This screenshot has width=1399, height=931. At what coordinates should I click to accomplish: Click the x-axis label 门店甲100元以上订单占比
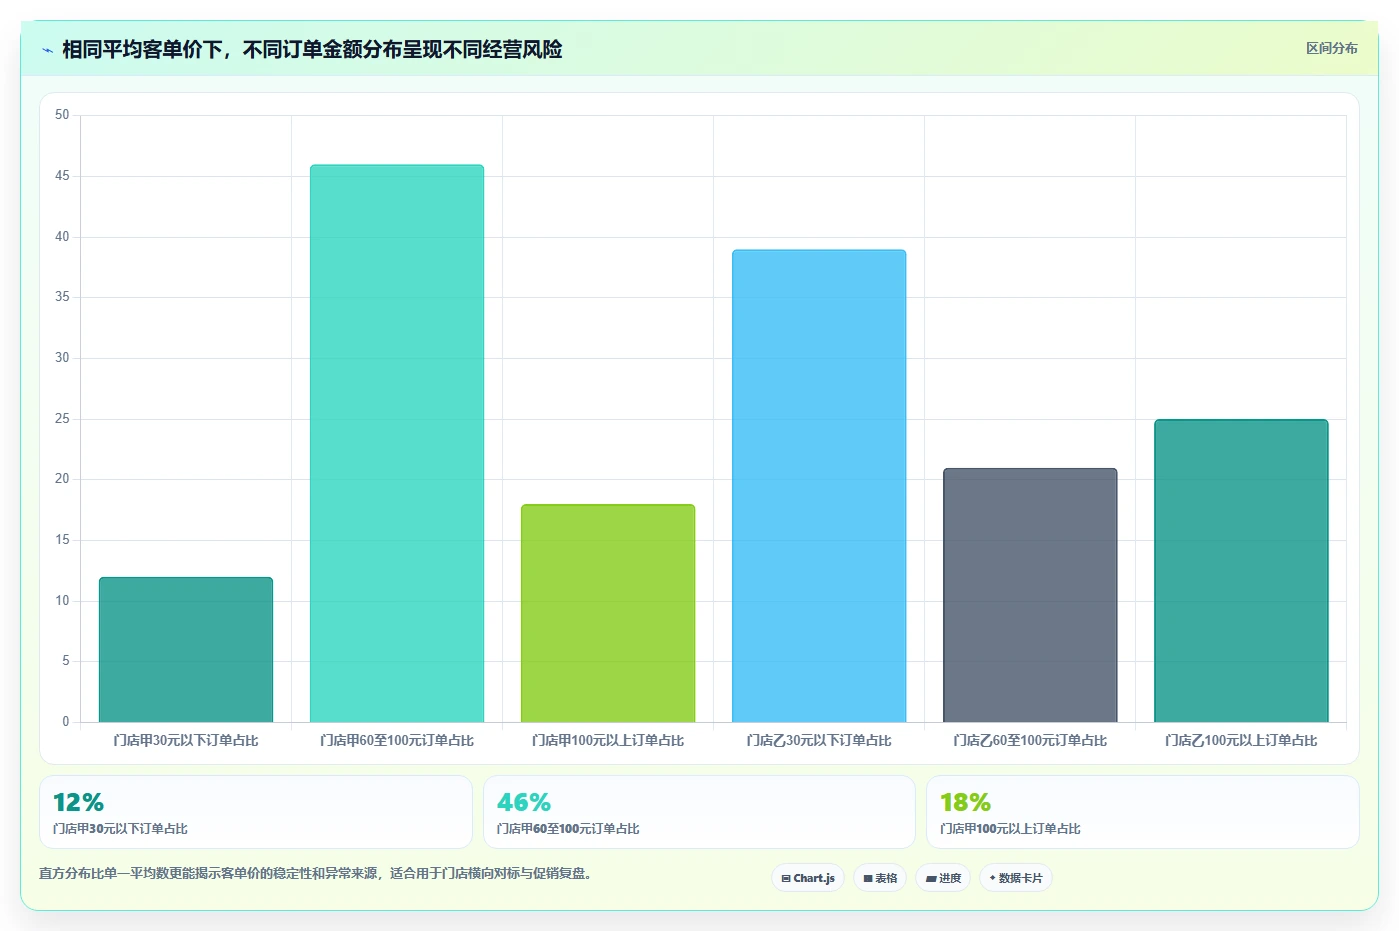coord(608,740)
